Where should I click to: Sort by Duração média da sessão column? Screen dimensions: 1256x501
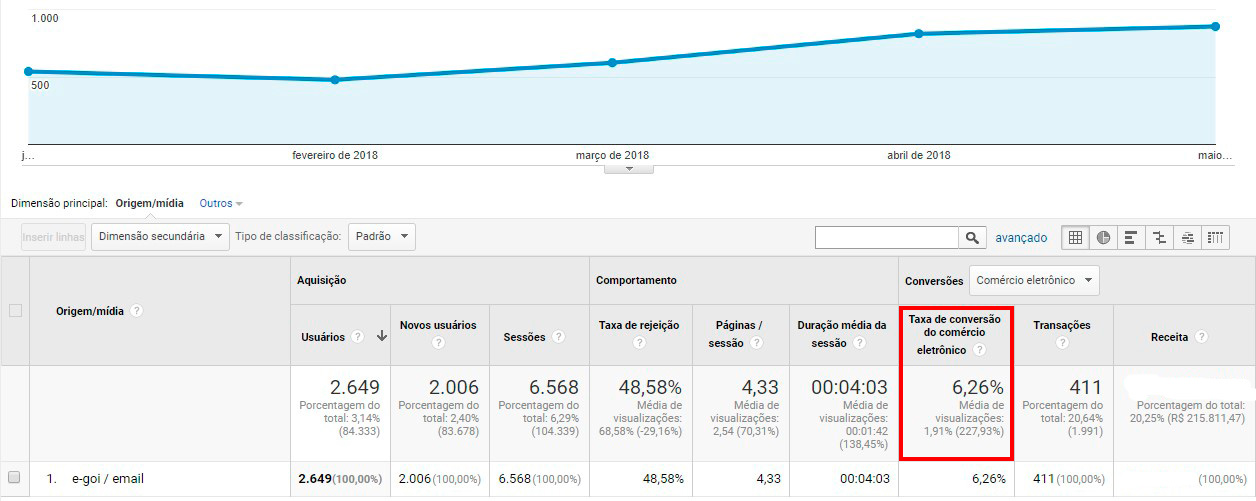pos(842,333)
